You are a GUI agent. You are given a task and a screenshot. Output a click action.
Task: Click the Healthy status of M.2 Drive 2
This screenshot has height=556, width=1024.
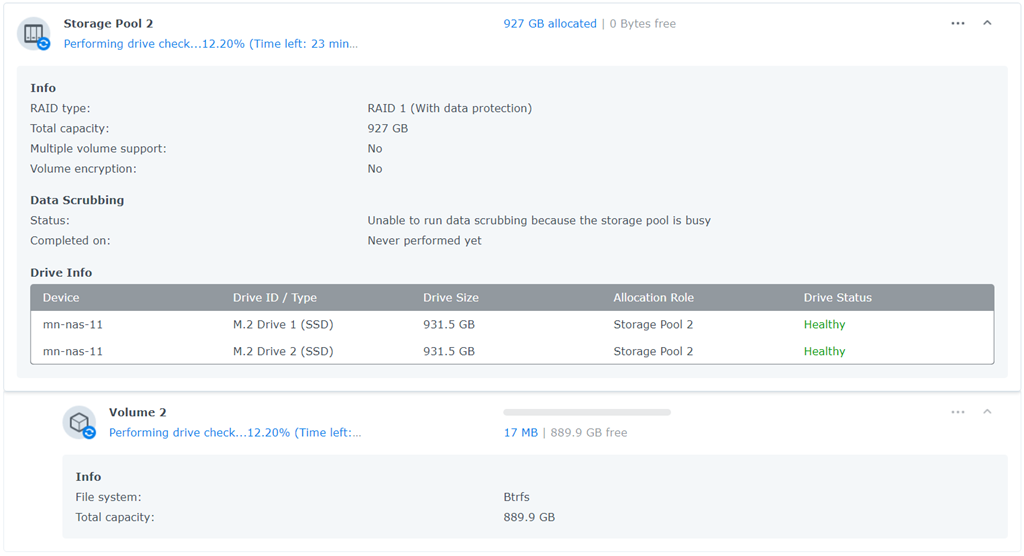point(824,352)
